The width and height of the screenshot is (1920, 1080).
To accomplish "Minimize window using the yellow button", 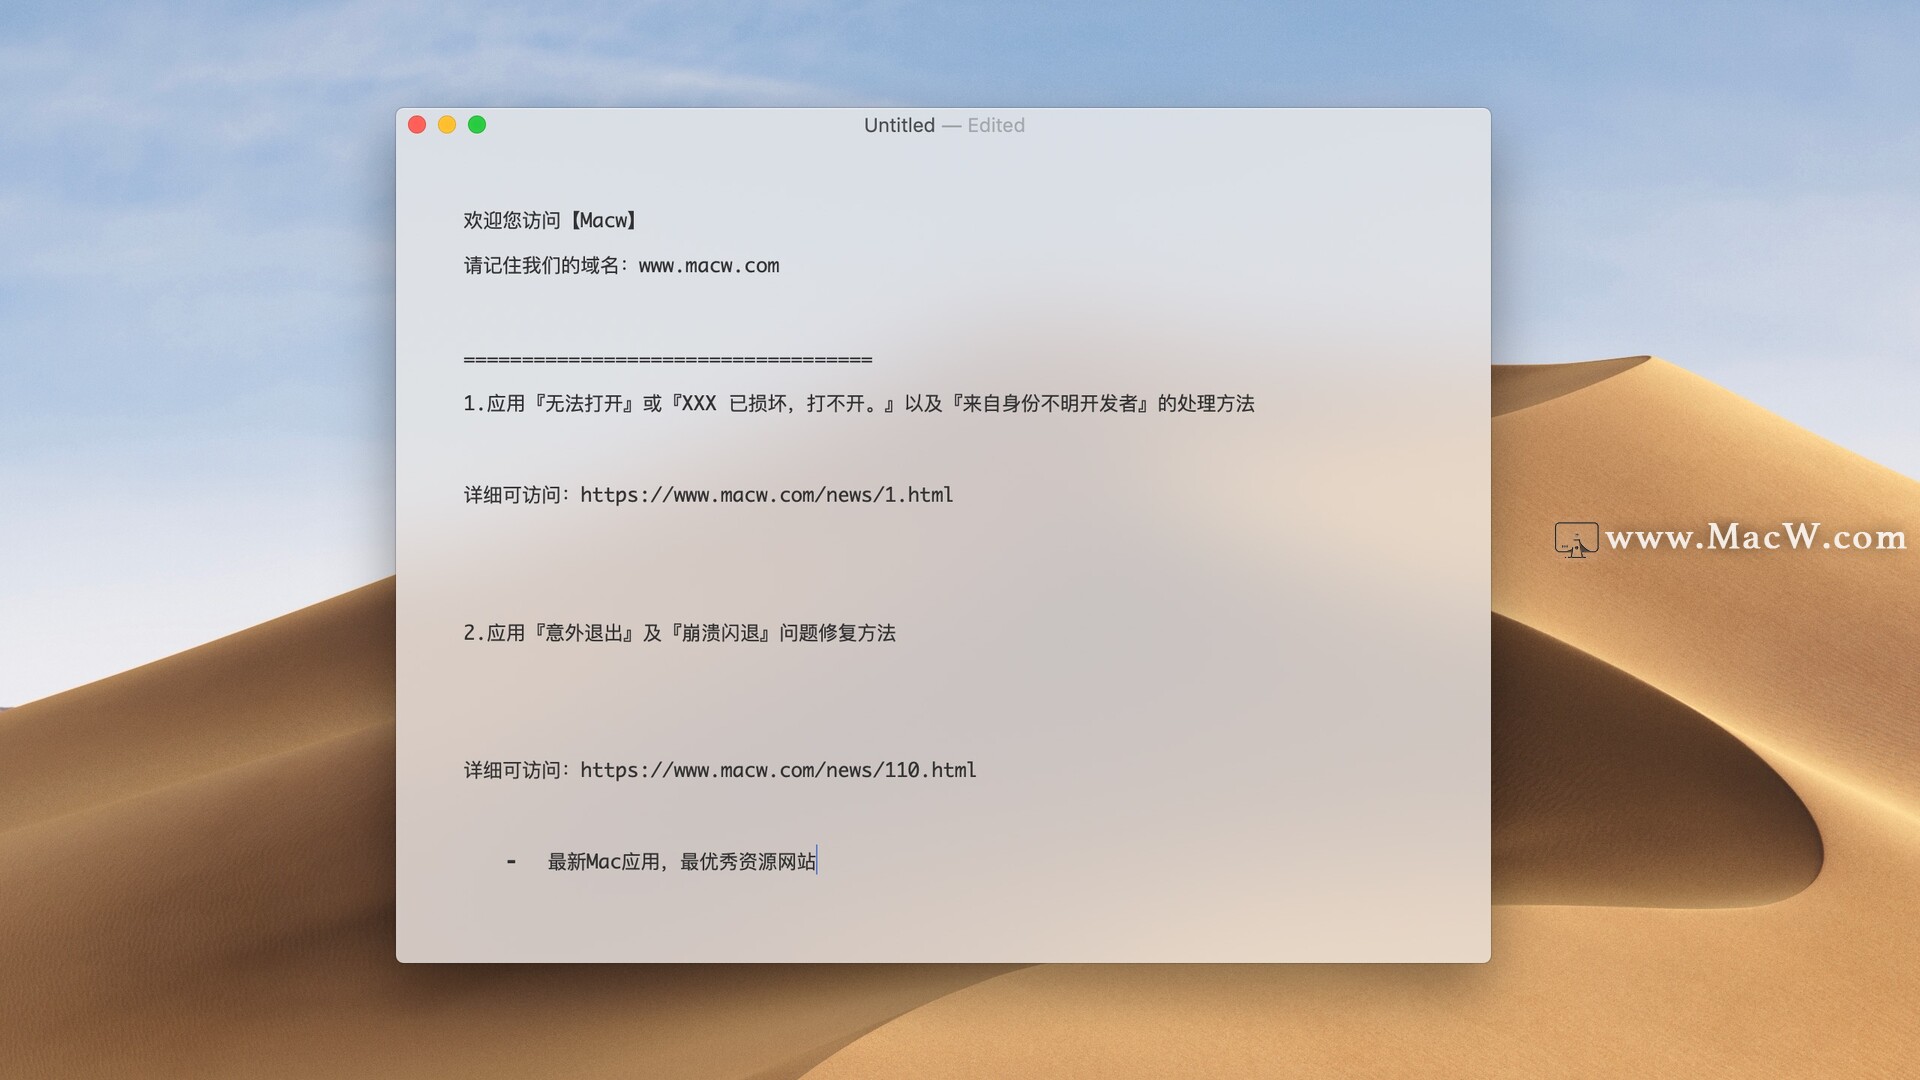I will [447, 125].
